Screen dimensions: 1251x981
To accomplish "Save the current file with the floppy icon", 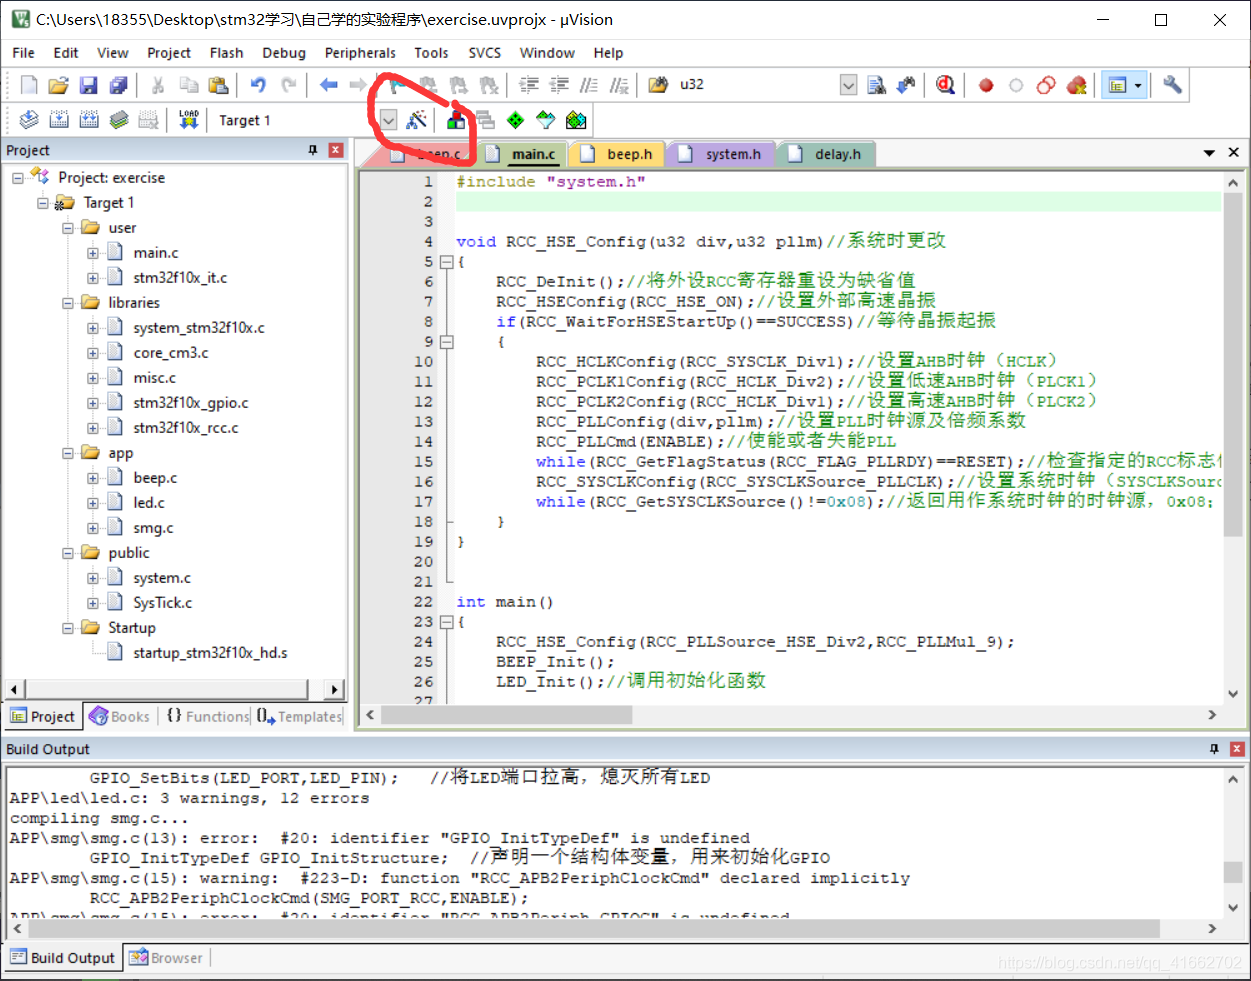I will coord(89,85).
